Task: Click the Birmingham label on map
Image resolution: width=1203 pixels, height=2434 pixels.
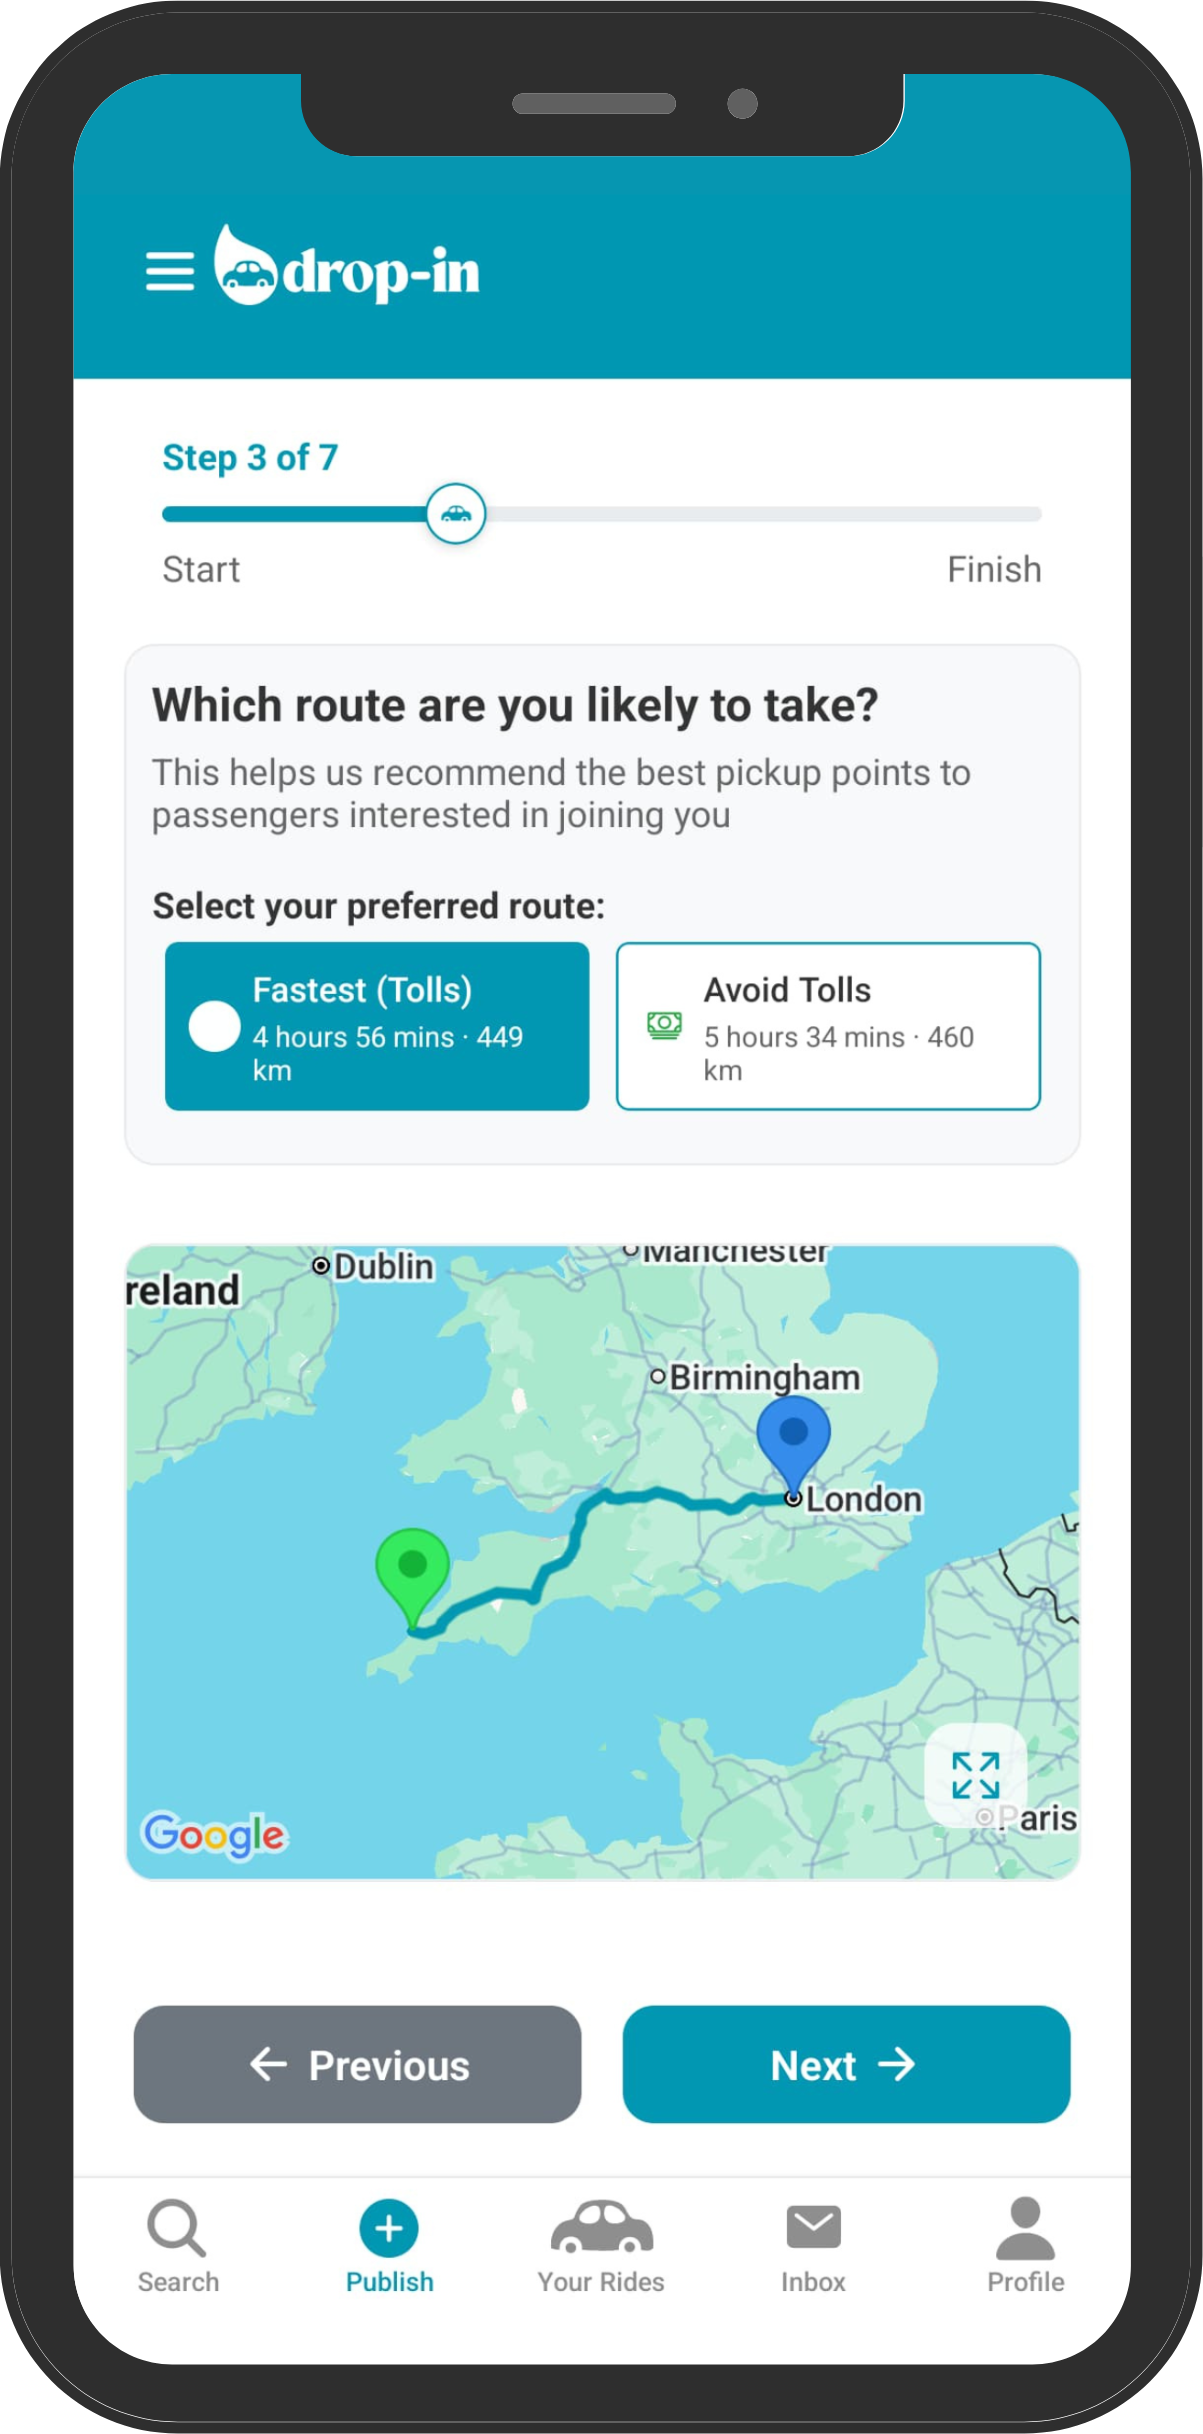Action: click(764, 1377)
